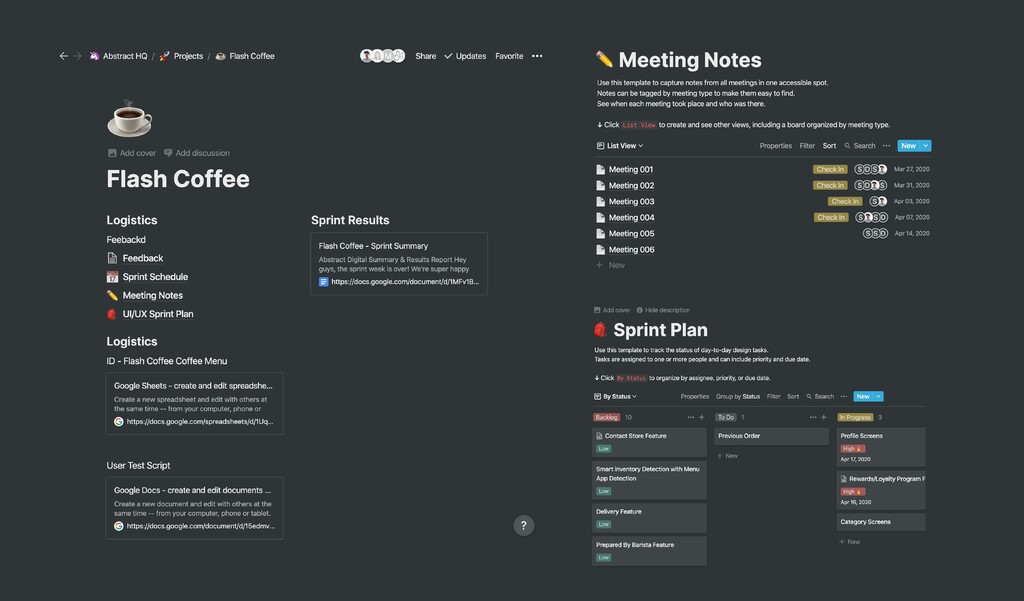The width and height of the screenshot is (1024, 601).
Task: Open the Google Docs bookmark under User Test Script
Action: 195,508
